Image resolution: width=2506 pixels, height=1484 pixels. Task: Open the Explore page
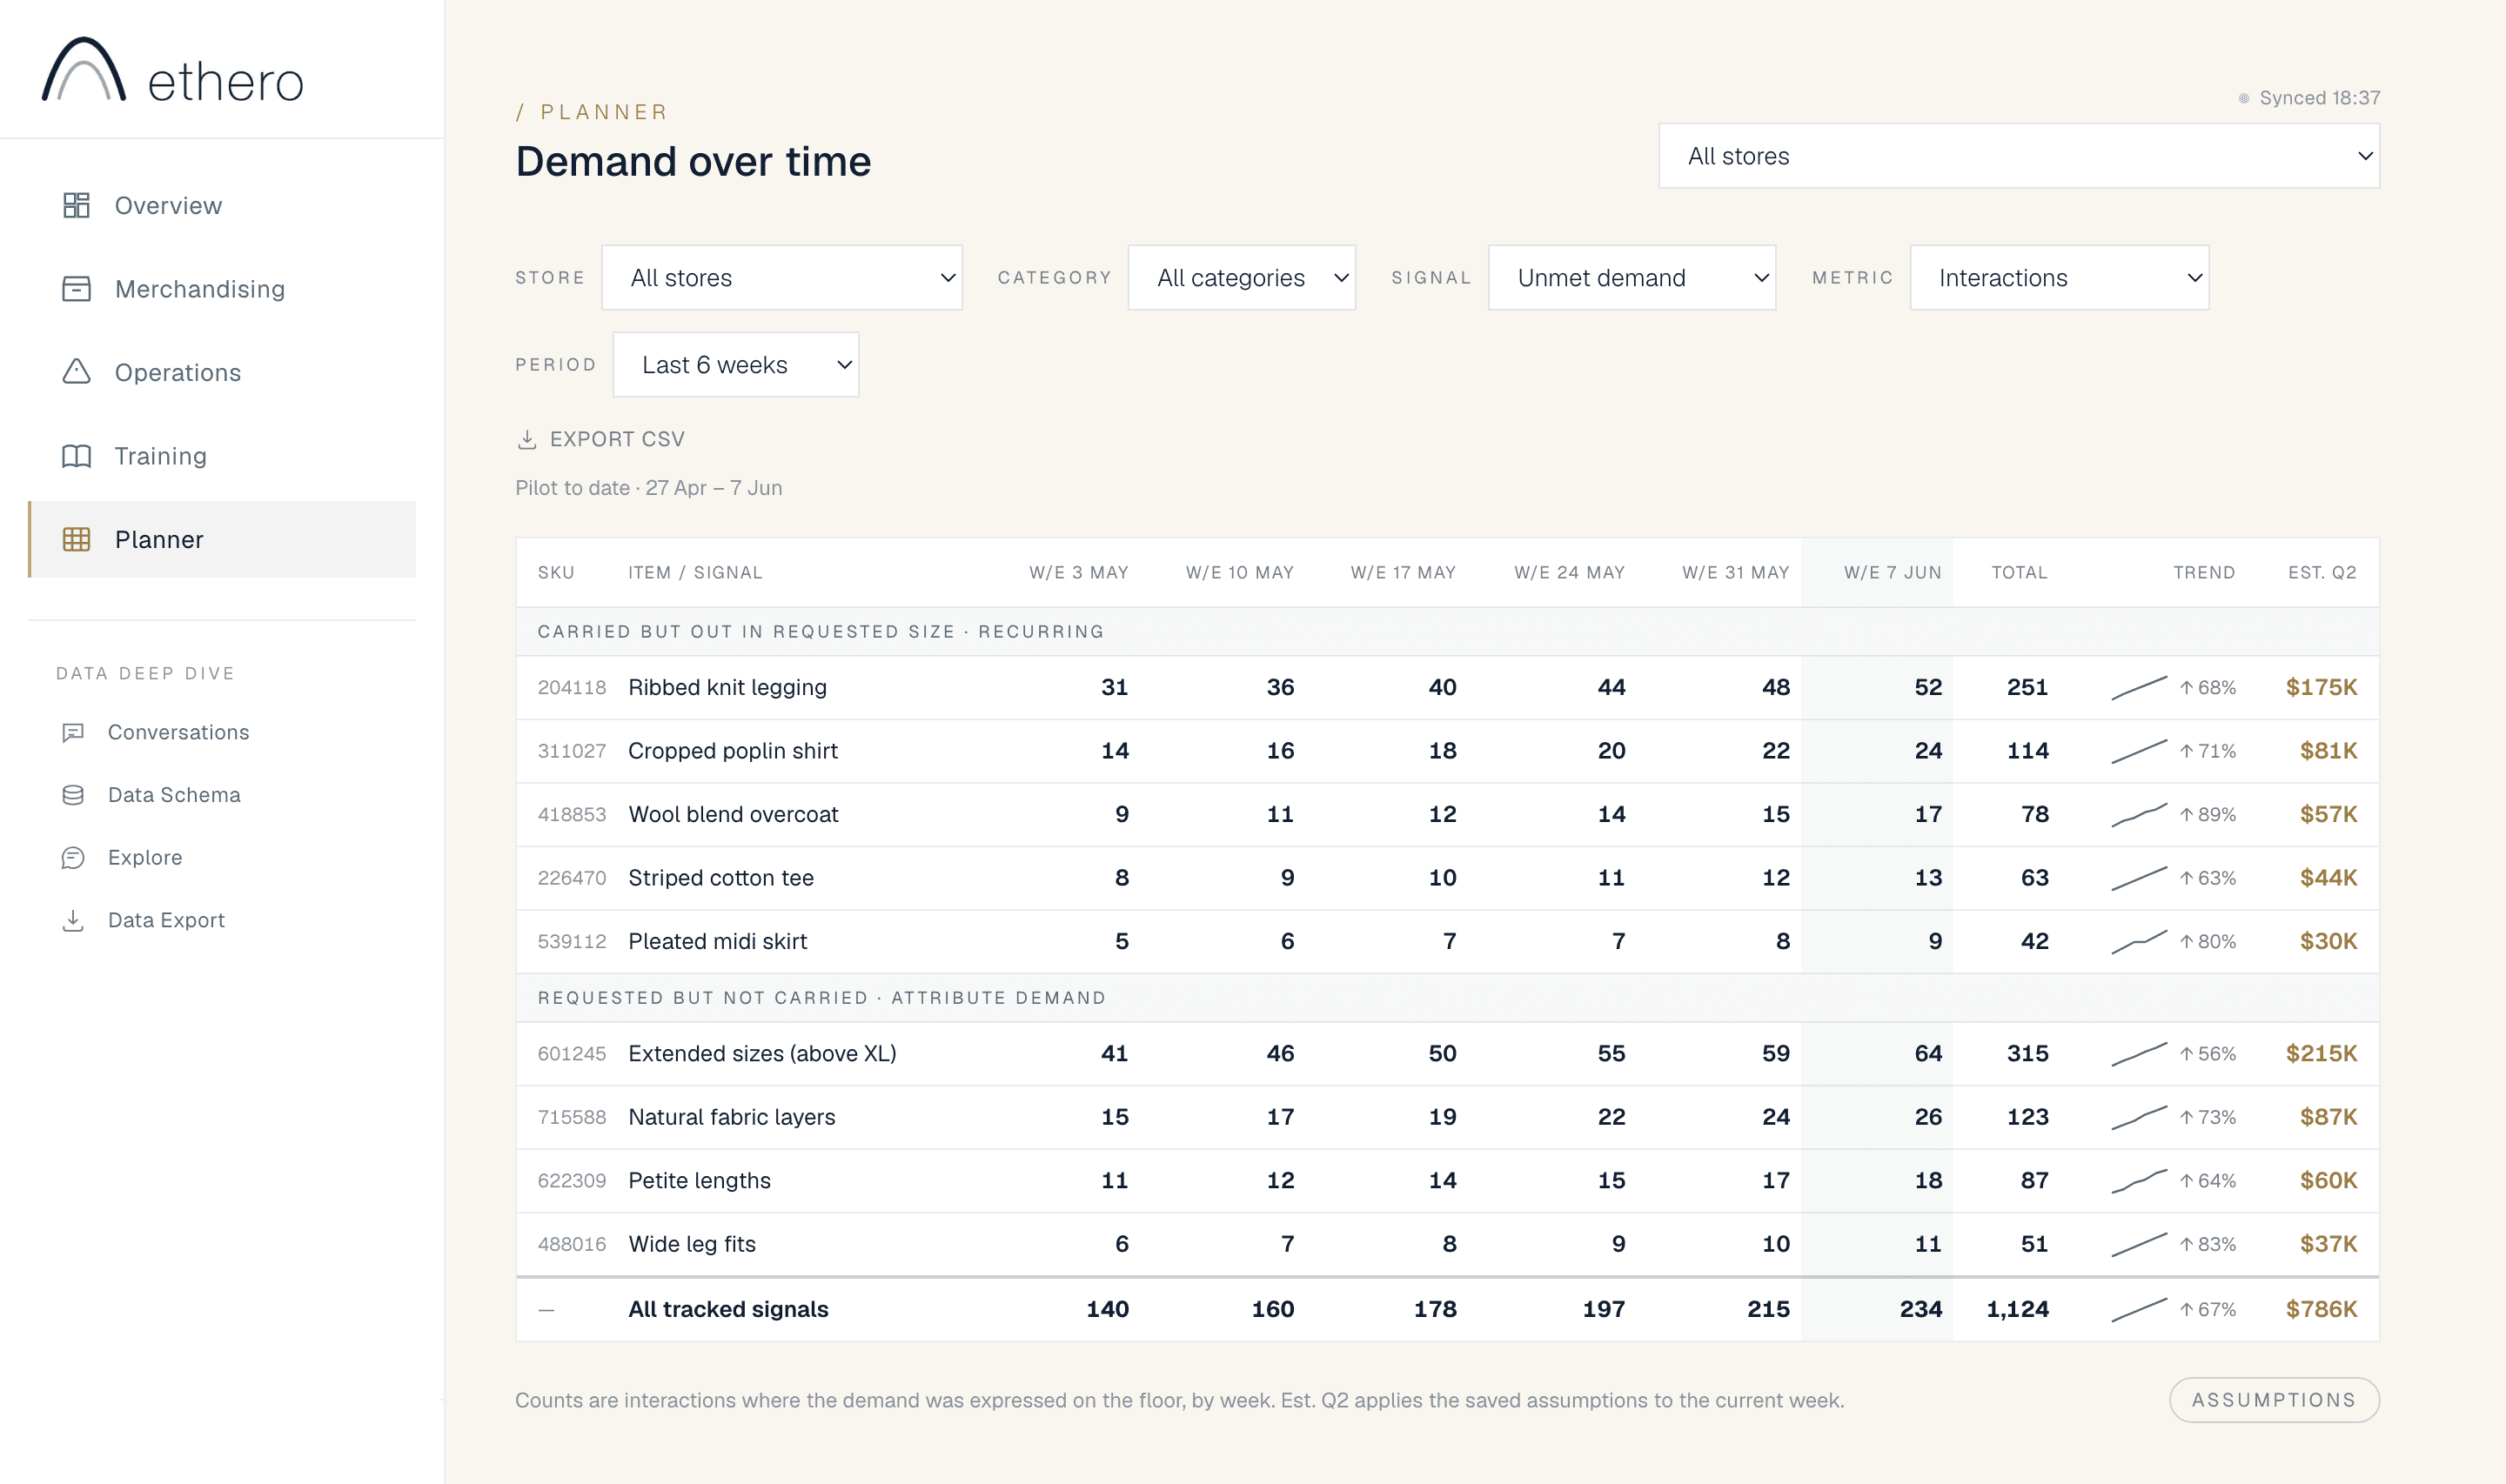222,857
